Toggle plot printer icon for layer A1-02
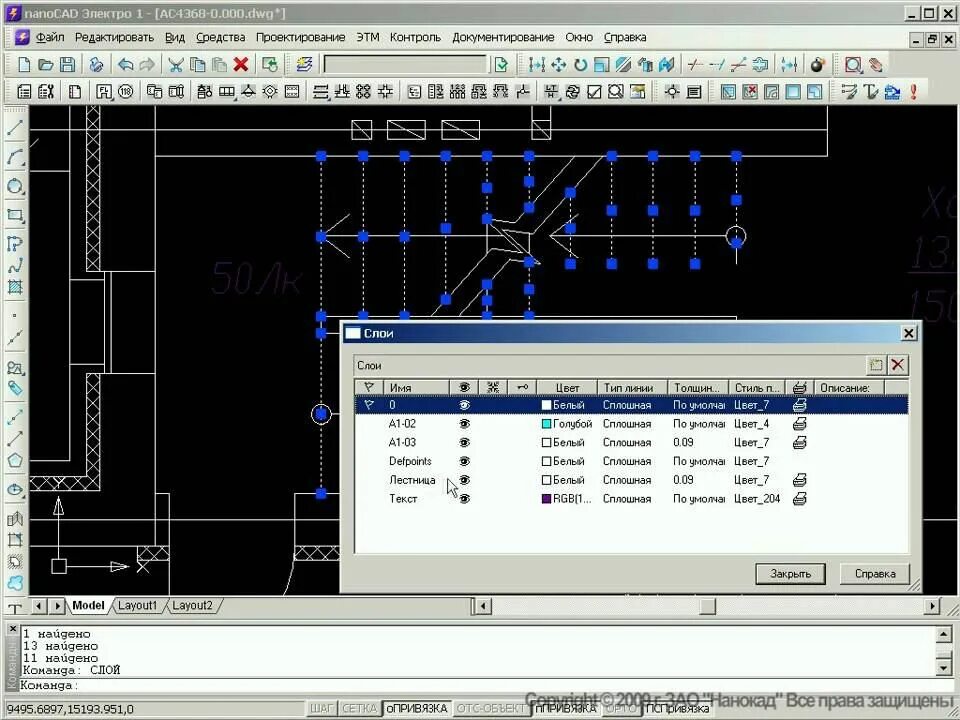Screen dimensions: 960x720 (799, 424)
